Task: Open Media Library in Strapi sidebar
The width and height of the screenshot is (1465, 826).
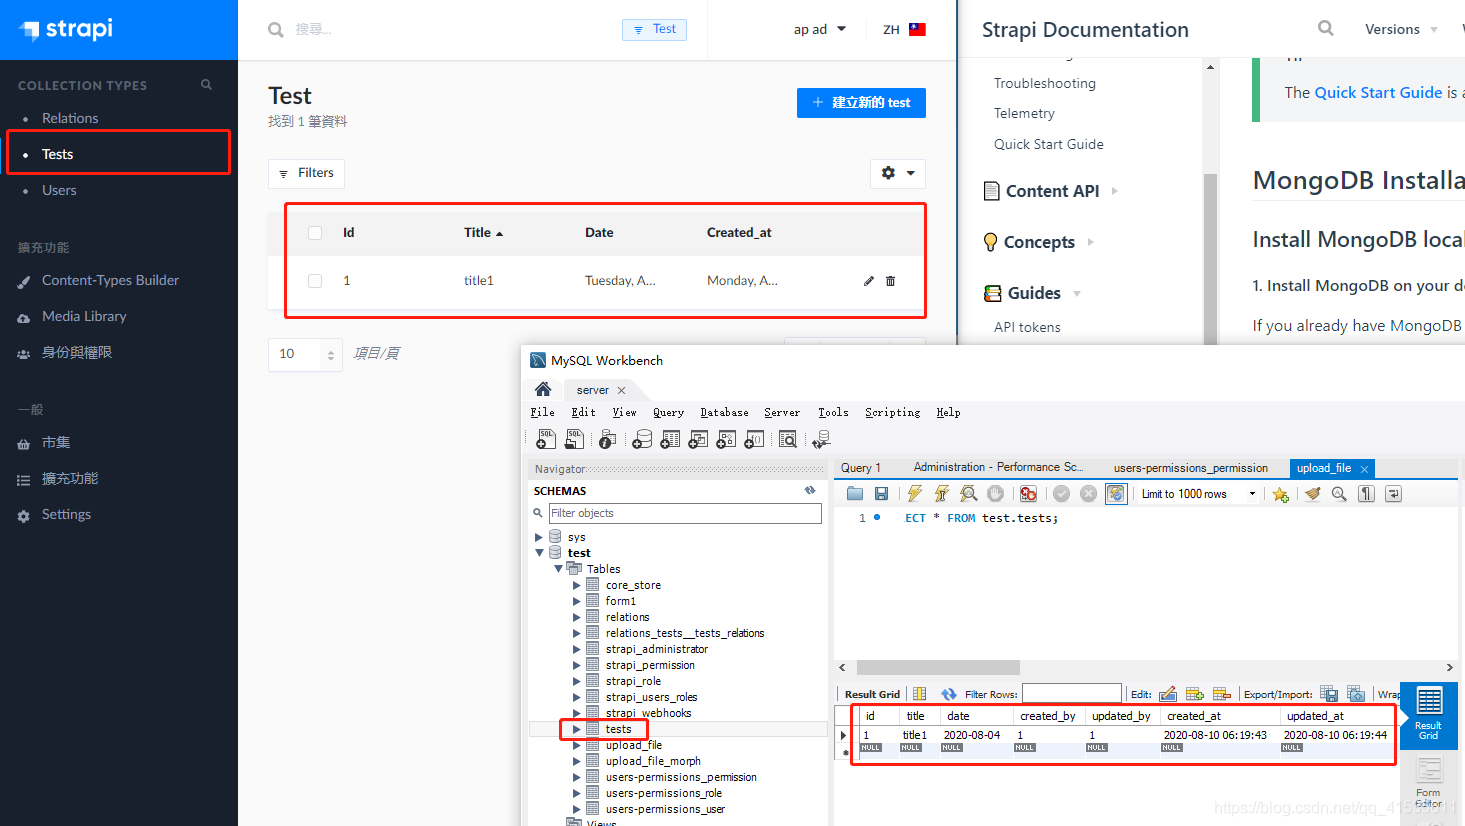Action: coord(84,316)
